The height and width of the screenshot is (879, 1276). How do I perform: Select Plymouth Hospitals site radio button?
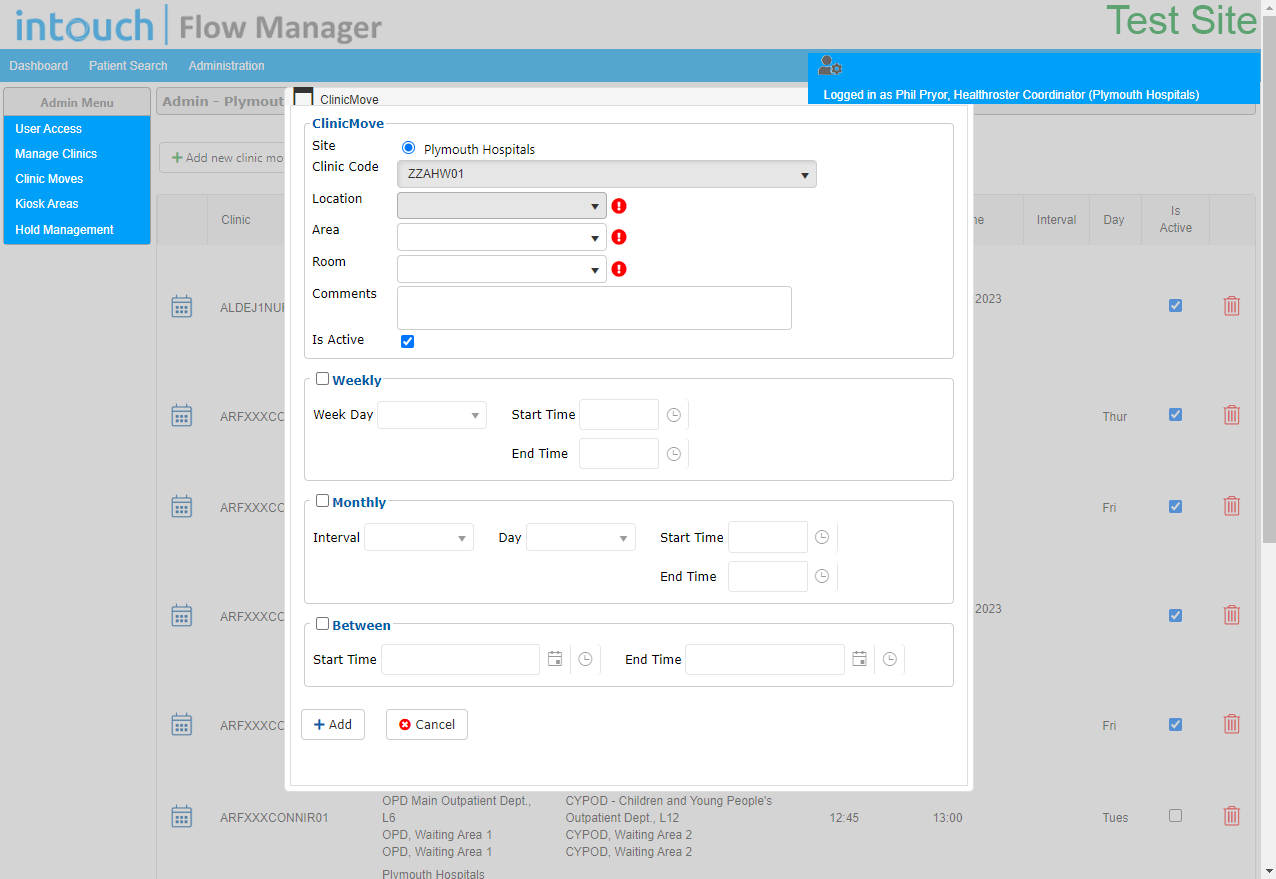click(x=408, y=148)
